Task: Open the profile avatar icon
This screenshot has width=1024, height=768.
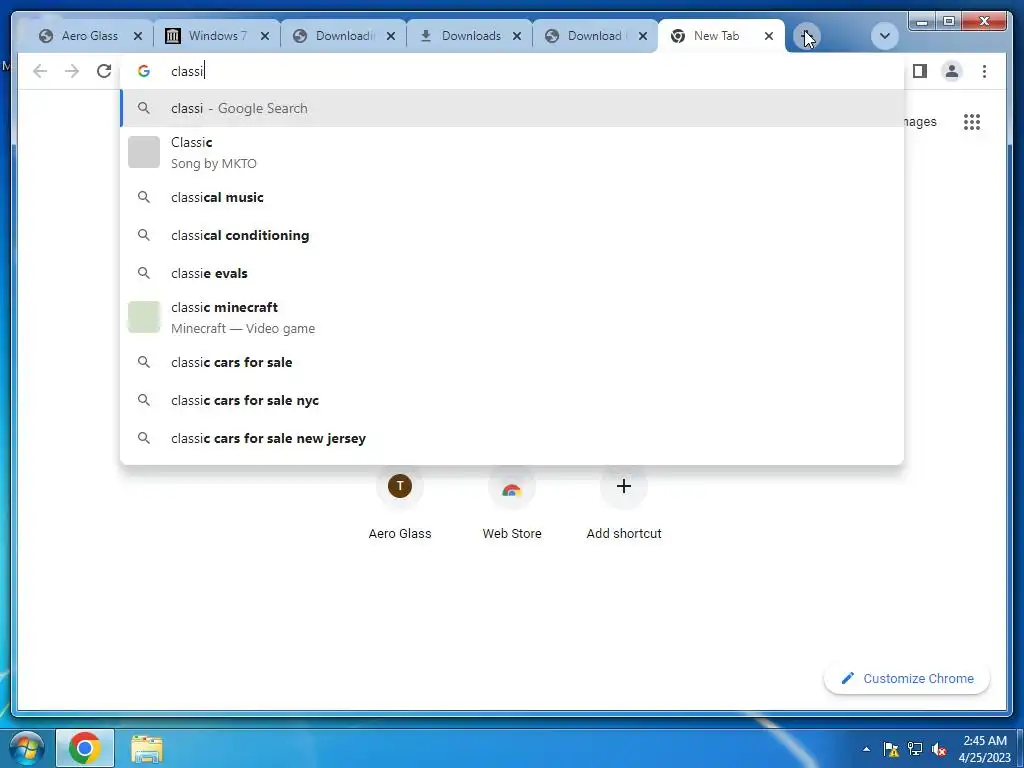Action: click(x=952, y=71)
